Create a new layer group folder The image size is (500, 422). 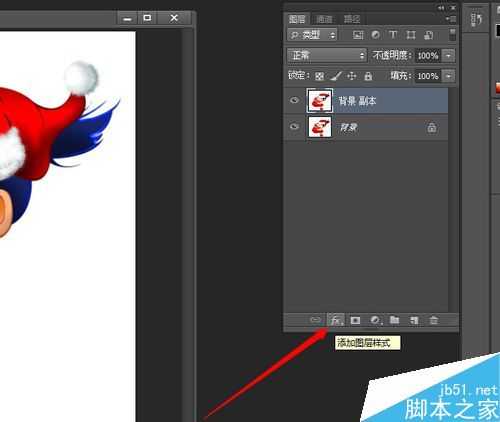395,320
